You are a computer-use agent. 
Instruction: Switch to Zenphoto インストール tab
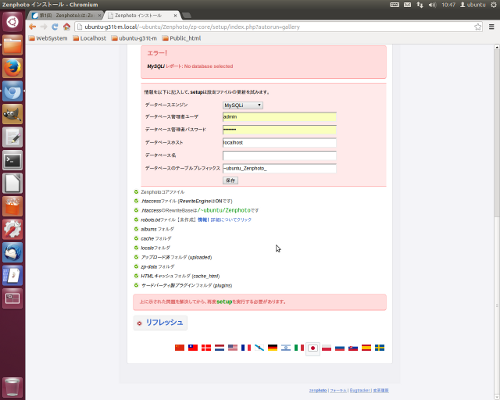143,15
